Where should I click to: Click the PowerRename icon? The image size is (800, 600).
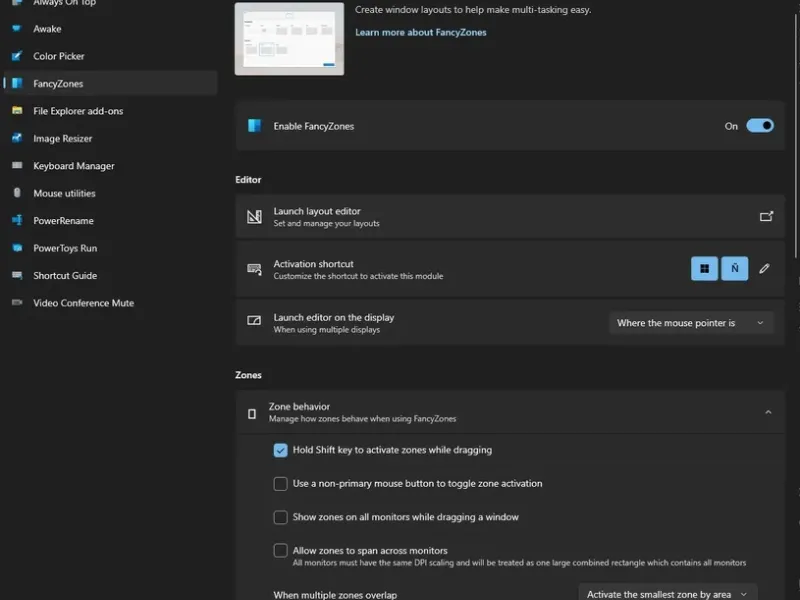coord(17,220)
